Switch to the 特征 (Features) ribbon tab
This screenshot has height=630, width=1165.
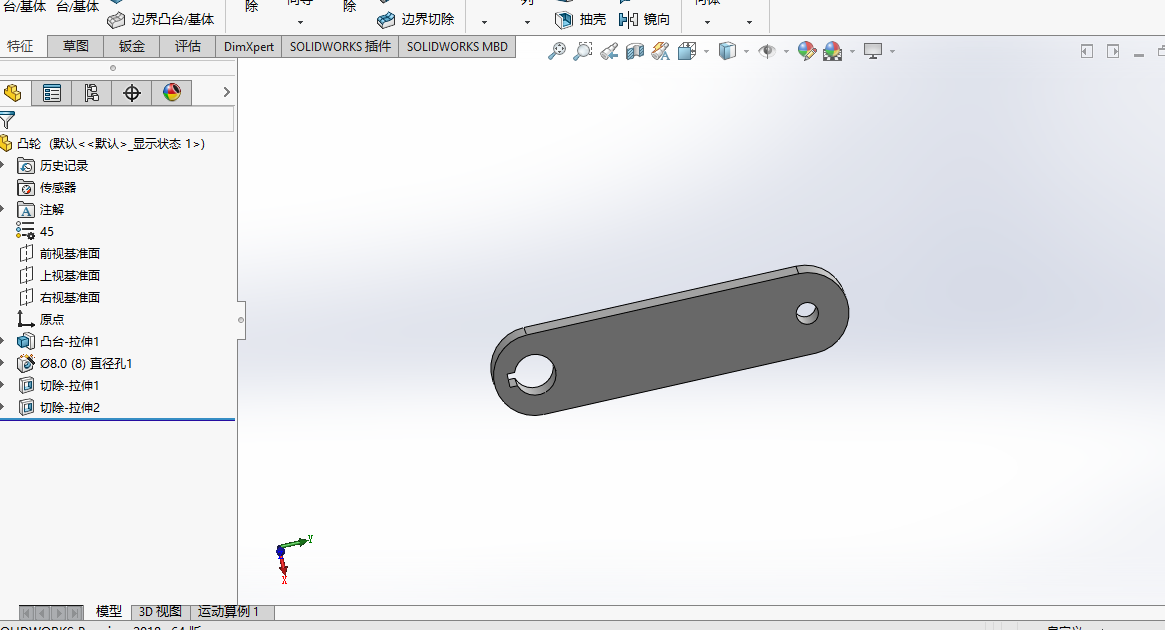click(21, 46)
